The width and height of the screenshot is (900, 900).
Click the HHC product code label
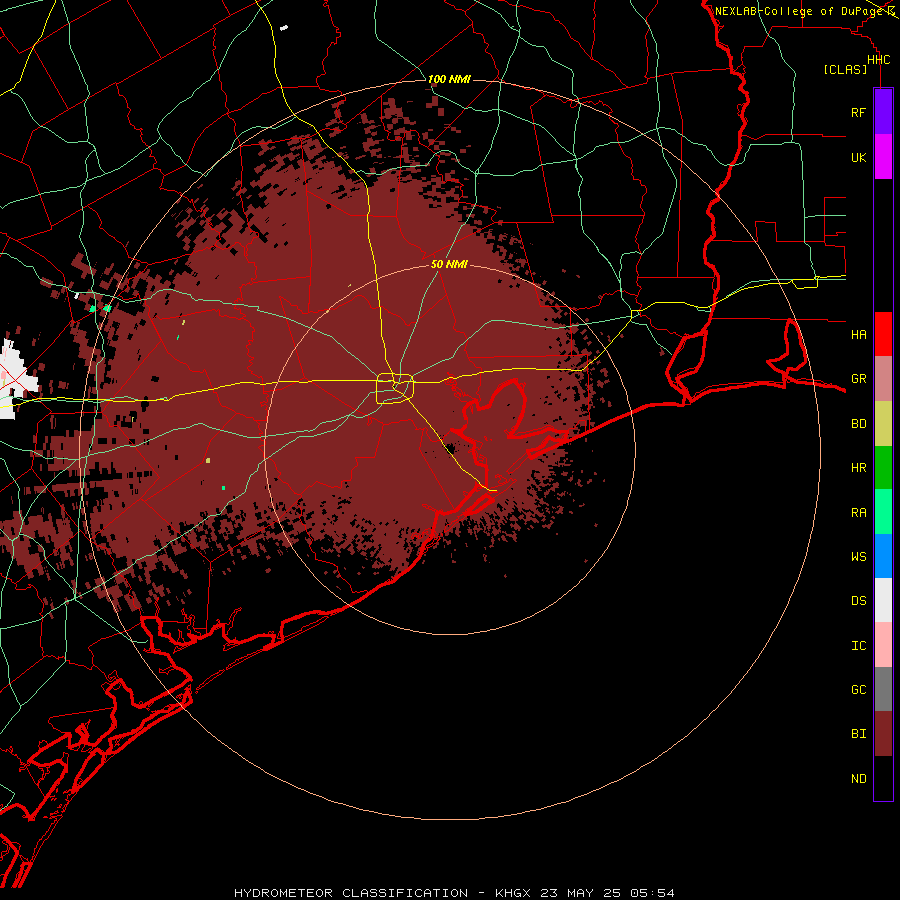coord(878,60)
